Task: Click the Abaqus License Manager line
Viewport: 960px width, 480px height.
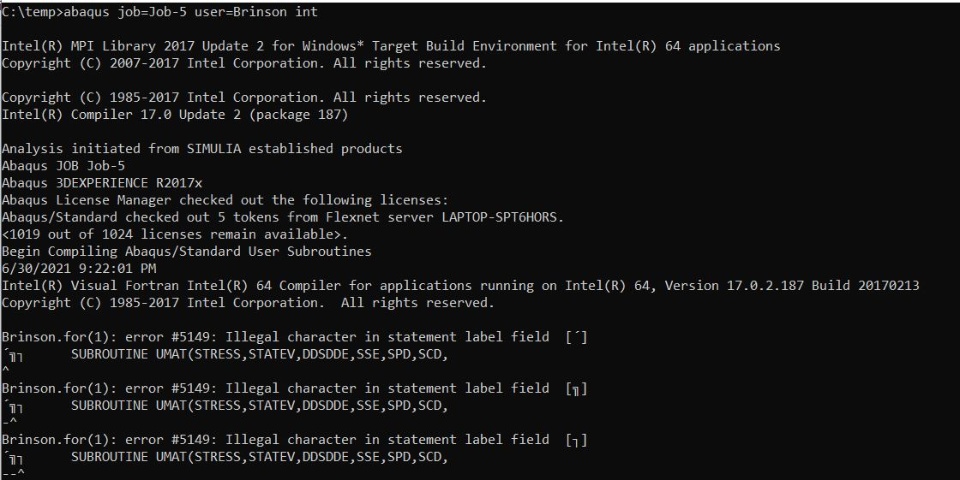Action: tap(225, 200)
